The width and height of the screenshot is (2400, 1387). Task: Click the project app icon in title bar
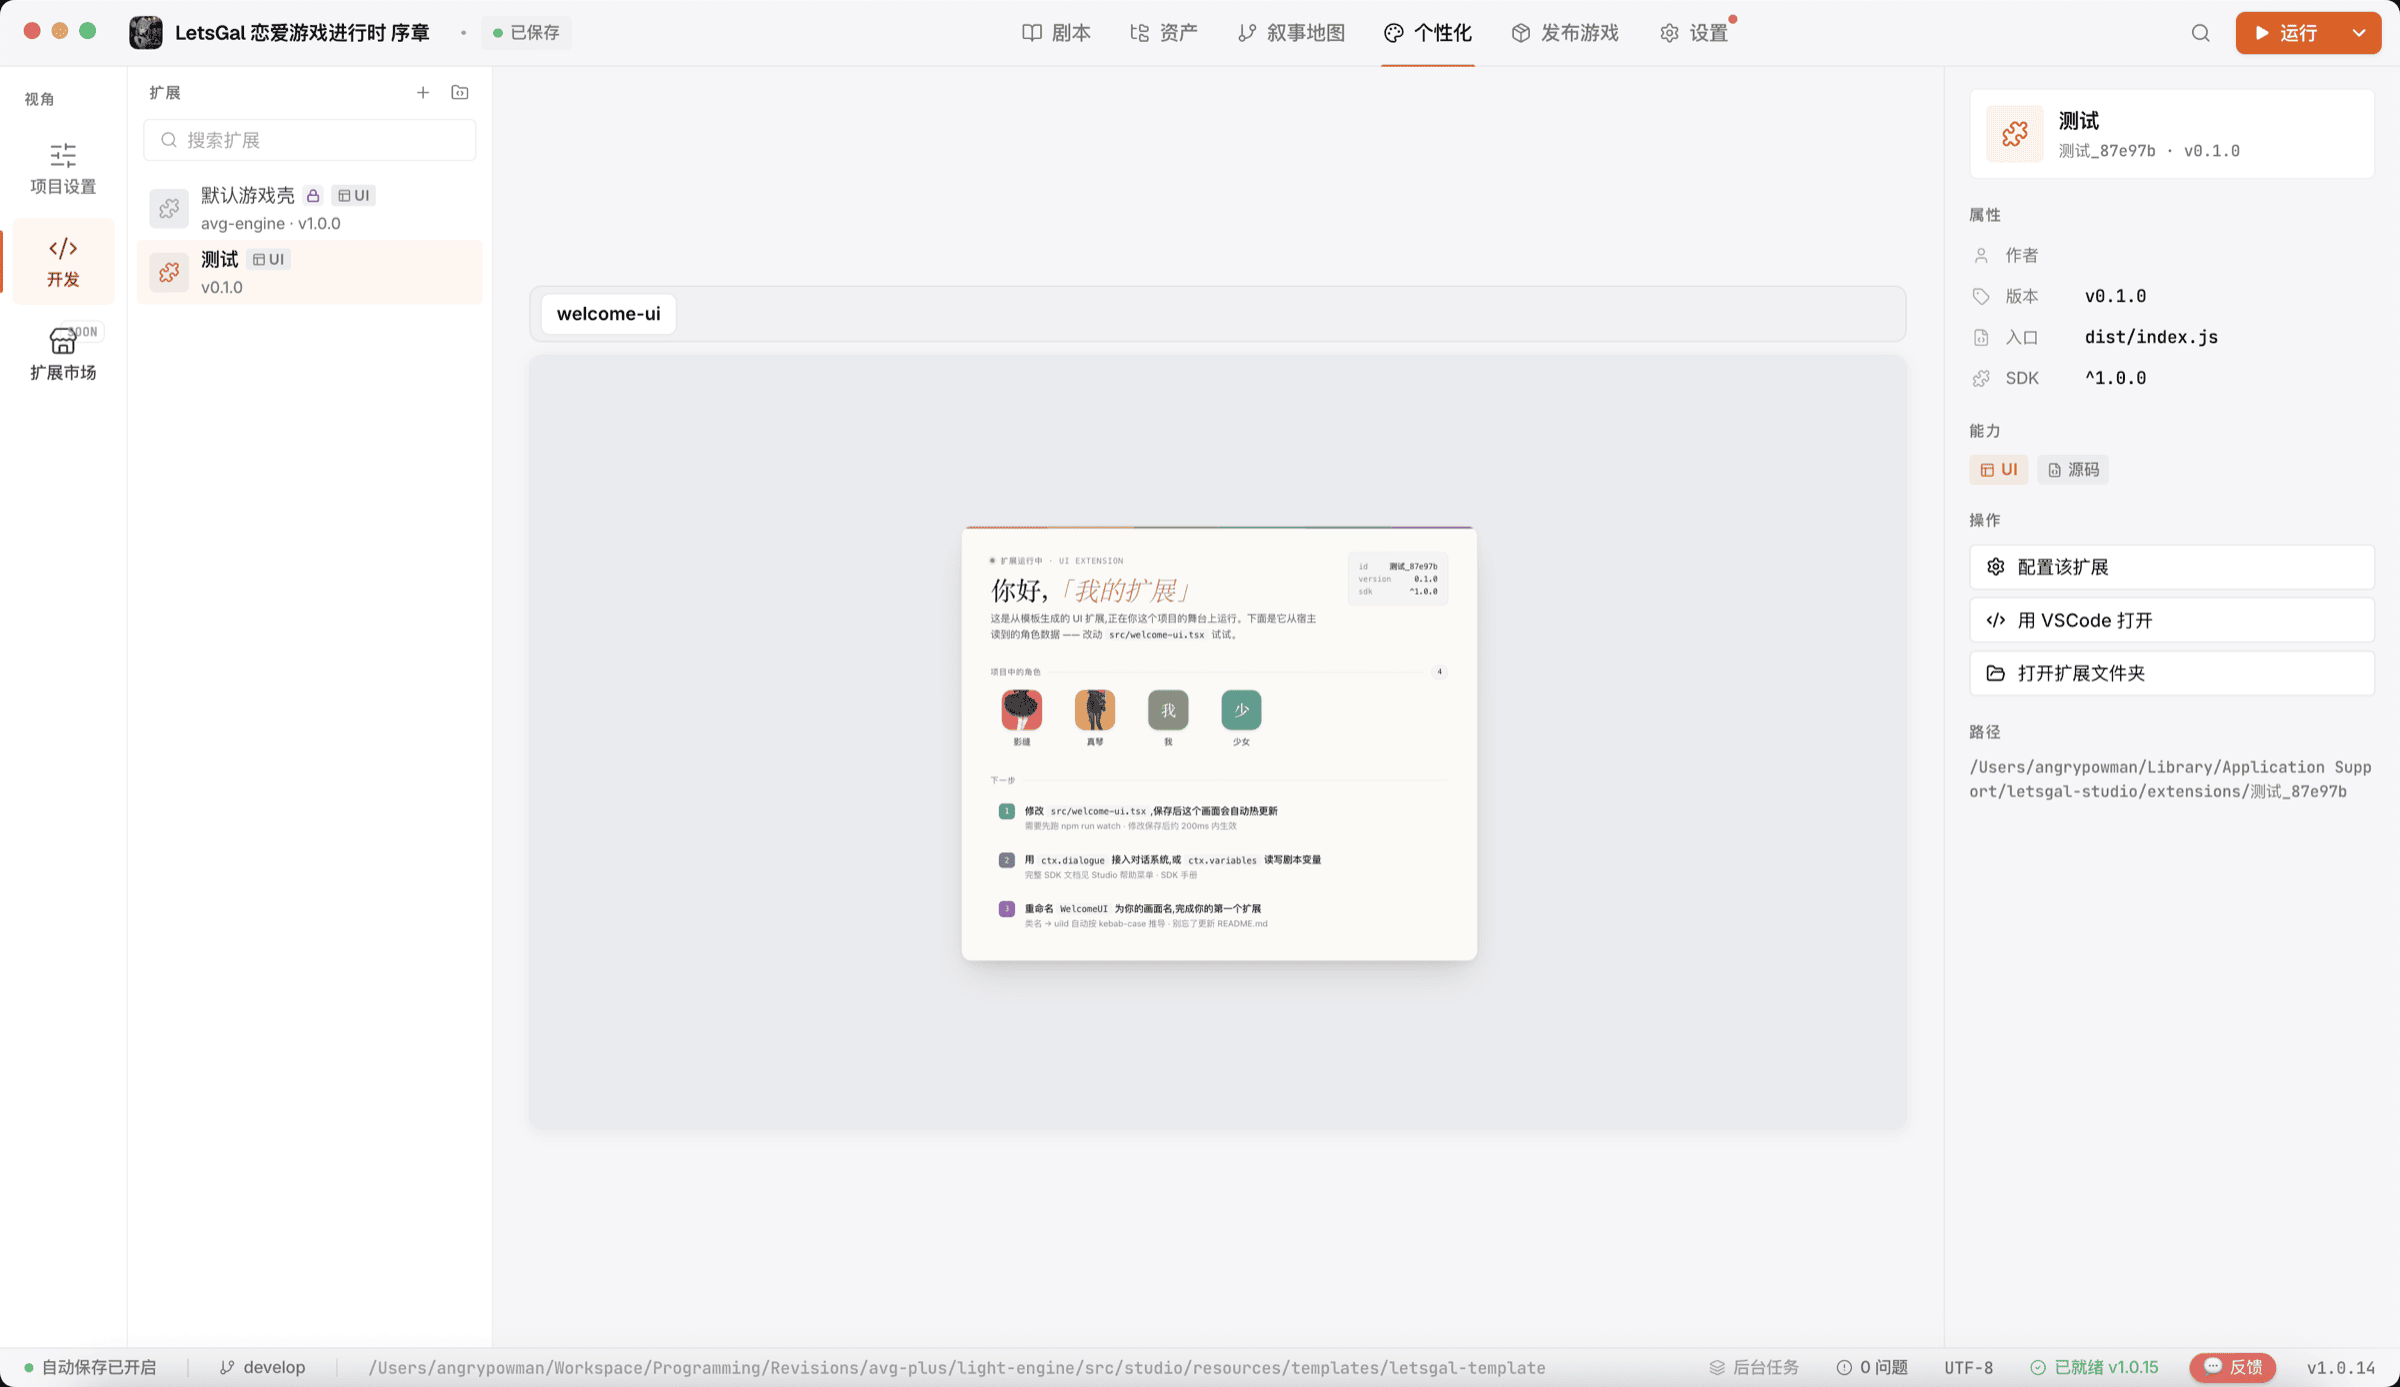click(x=146, y=33)
